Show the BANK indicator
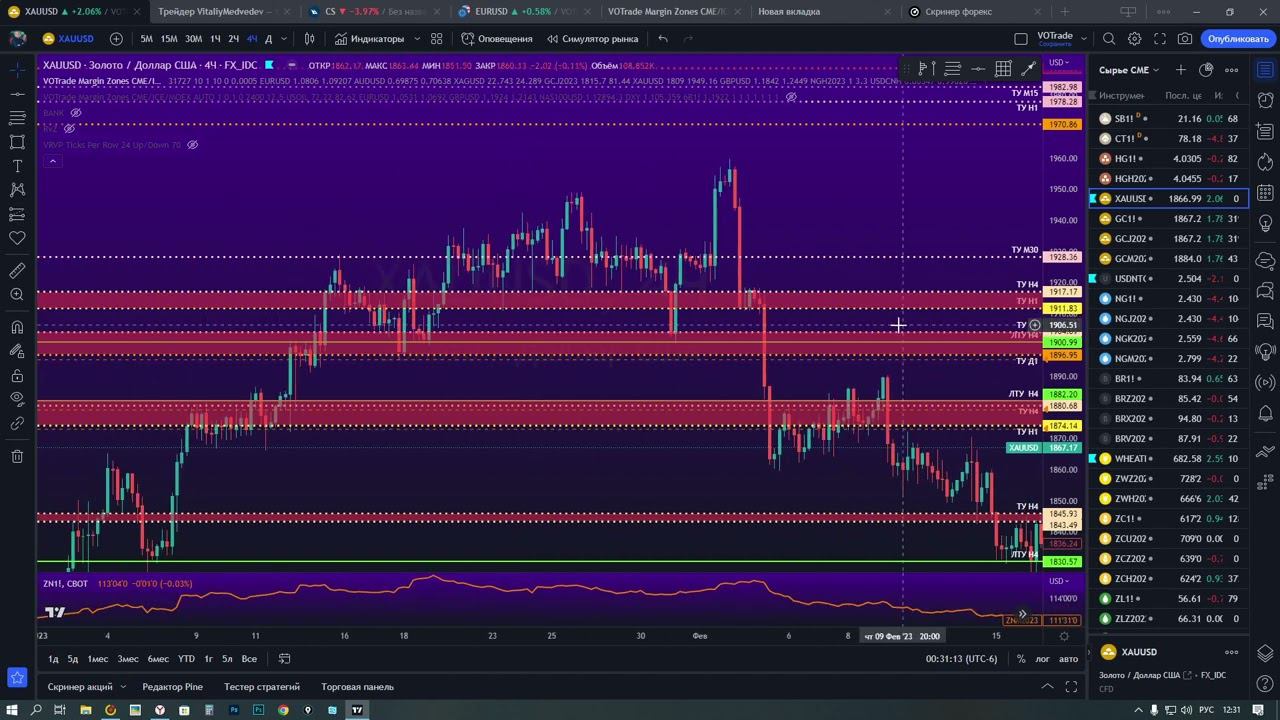Screen dimensions: 1280x720 (76, 113)
